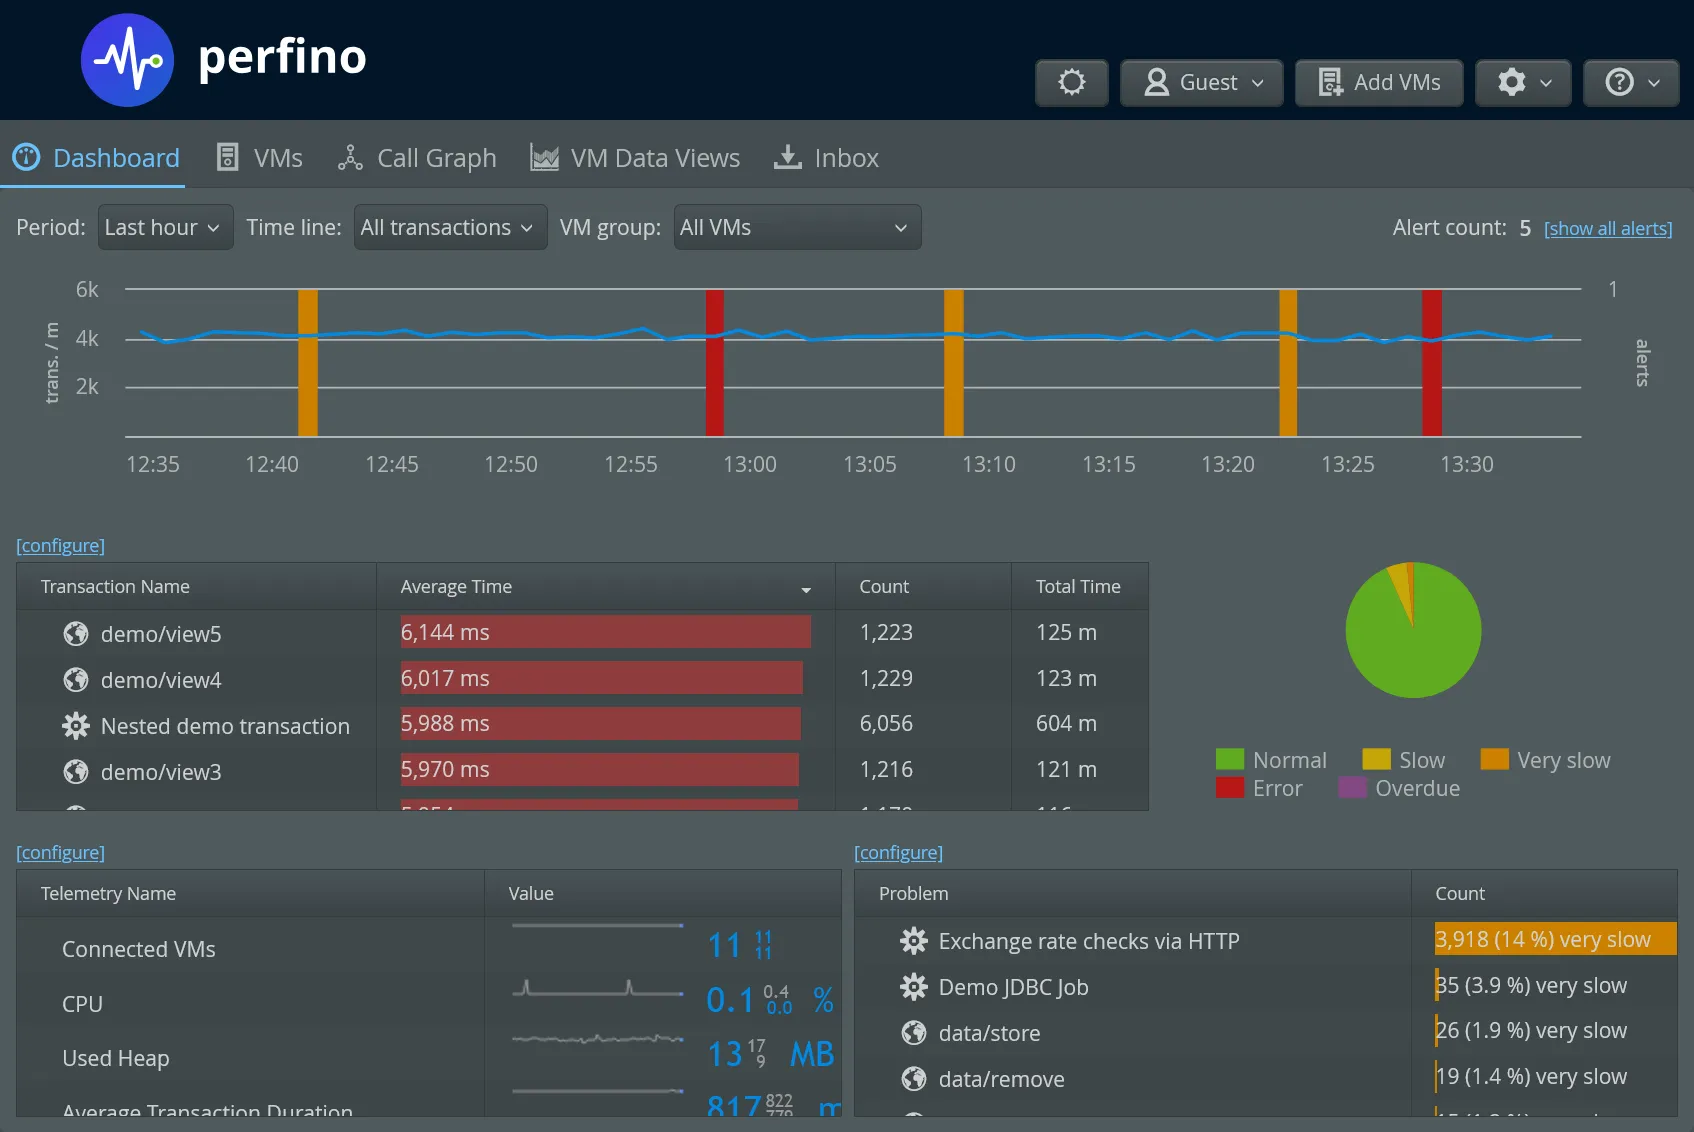1694x1132 pixels.
Task: Open the Time line All transactions dropdown
Action: [x=449, y=227]
